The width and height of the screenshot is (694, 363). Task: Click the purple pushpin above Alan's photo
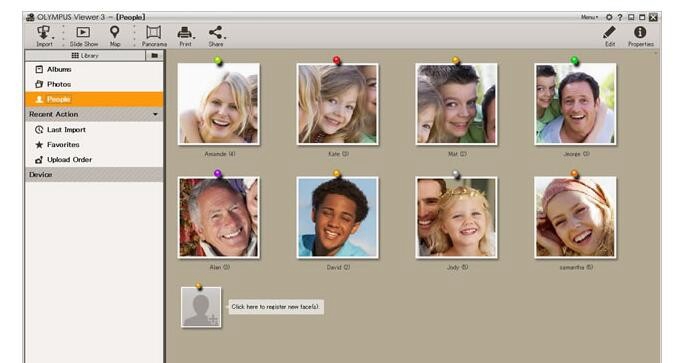[x=218, y=174]
